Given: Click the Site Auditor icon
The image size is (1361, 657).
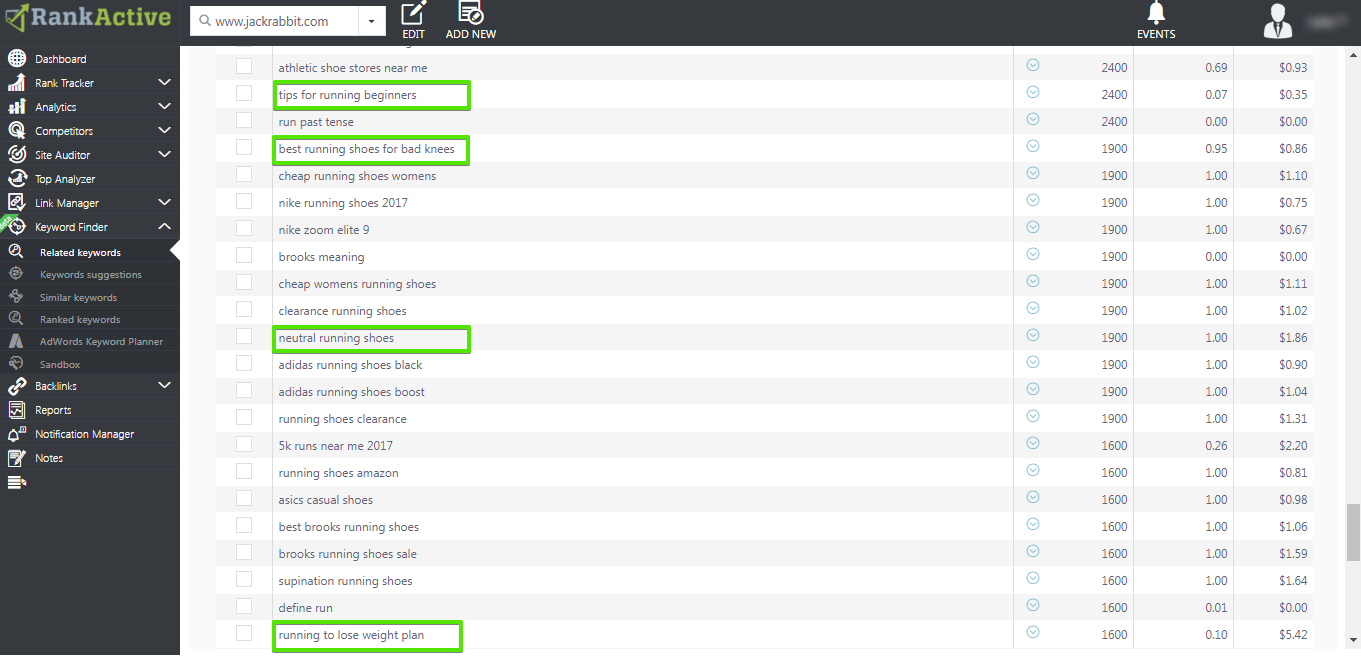Looking at the screenshot, I should (x=17, y=155).
